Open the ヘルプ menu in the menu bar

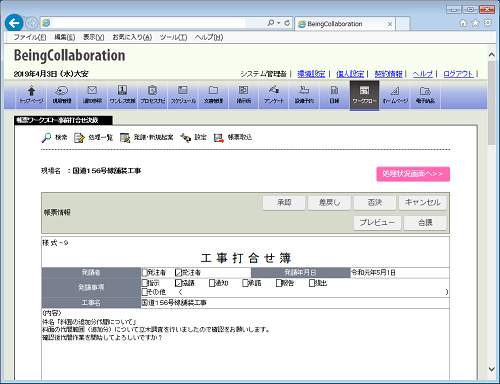click(x=209, y=37)
